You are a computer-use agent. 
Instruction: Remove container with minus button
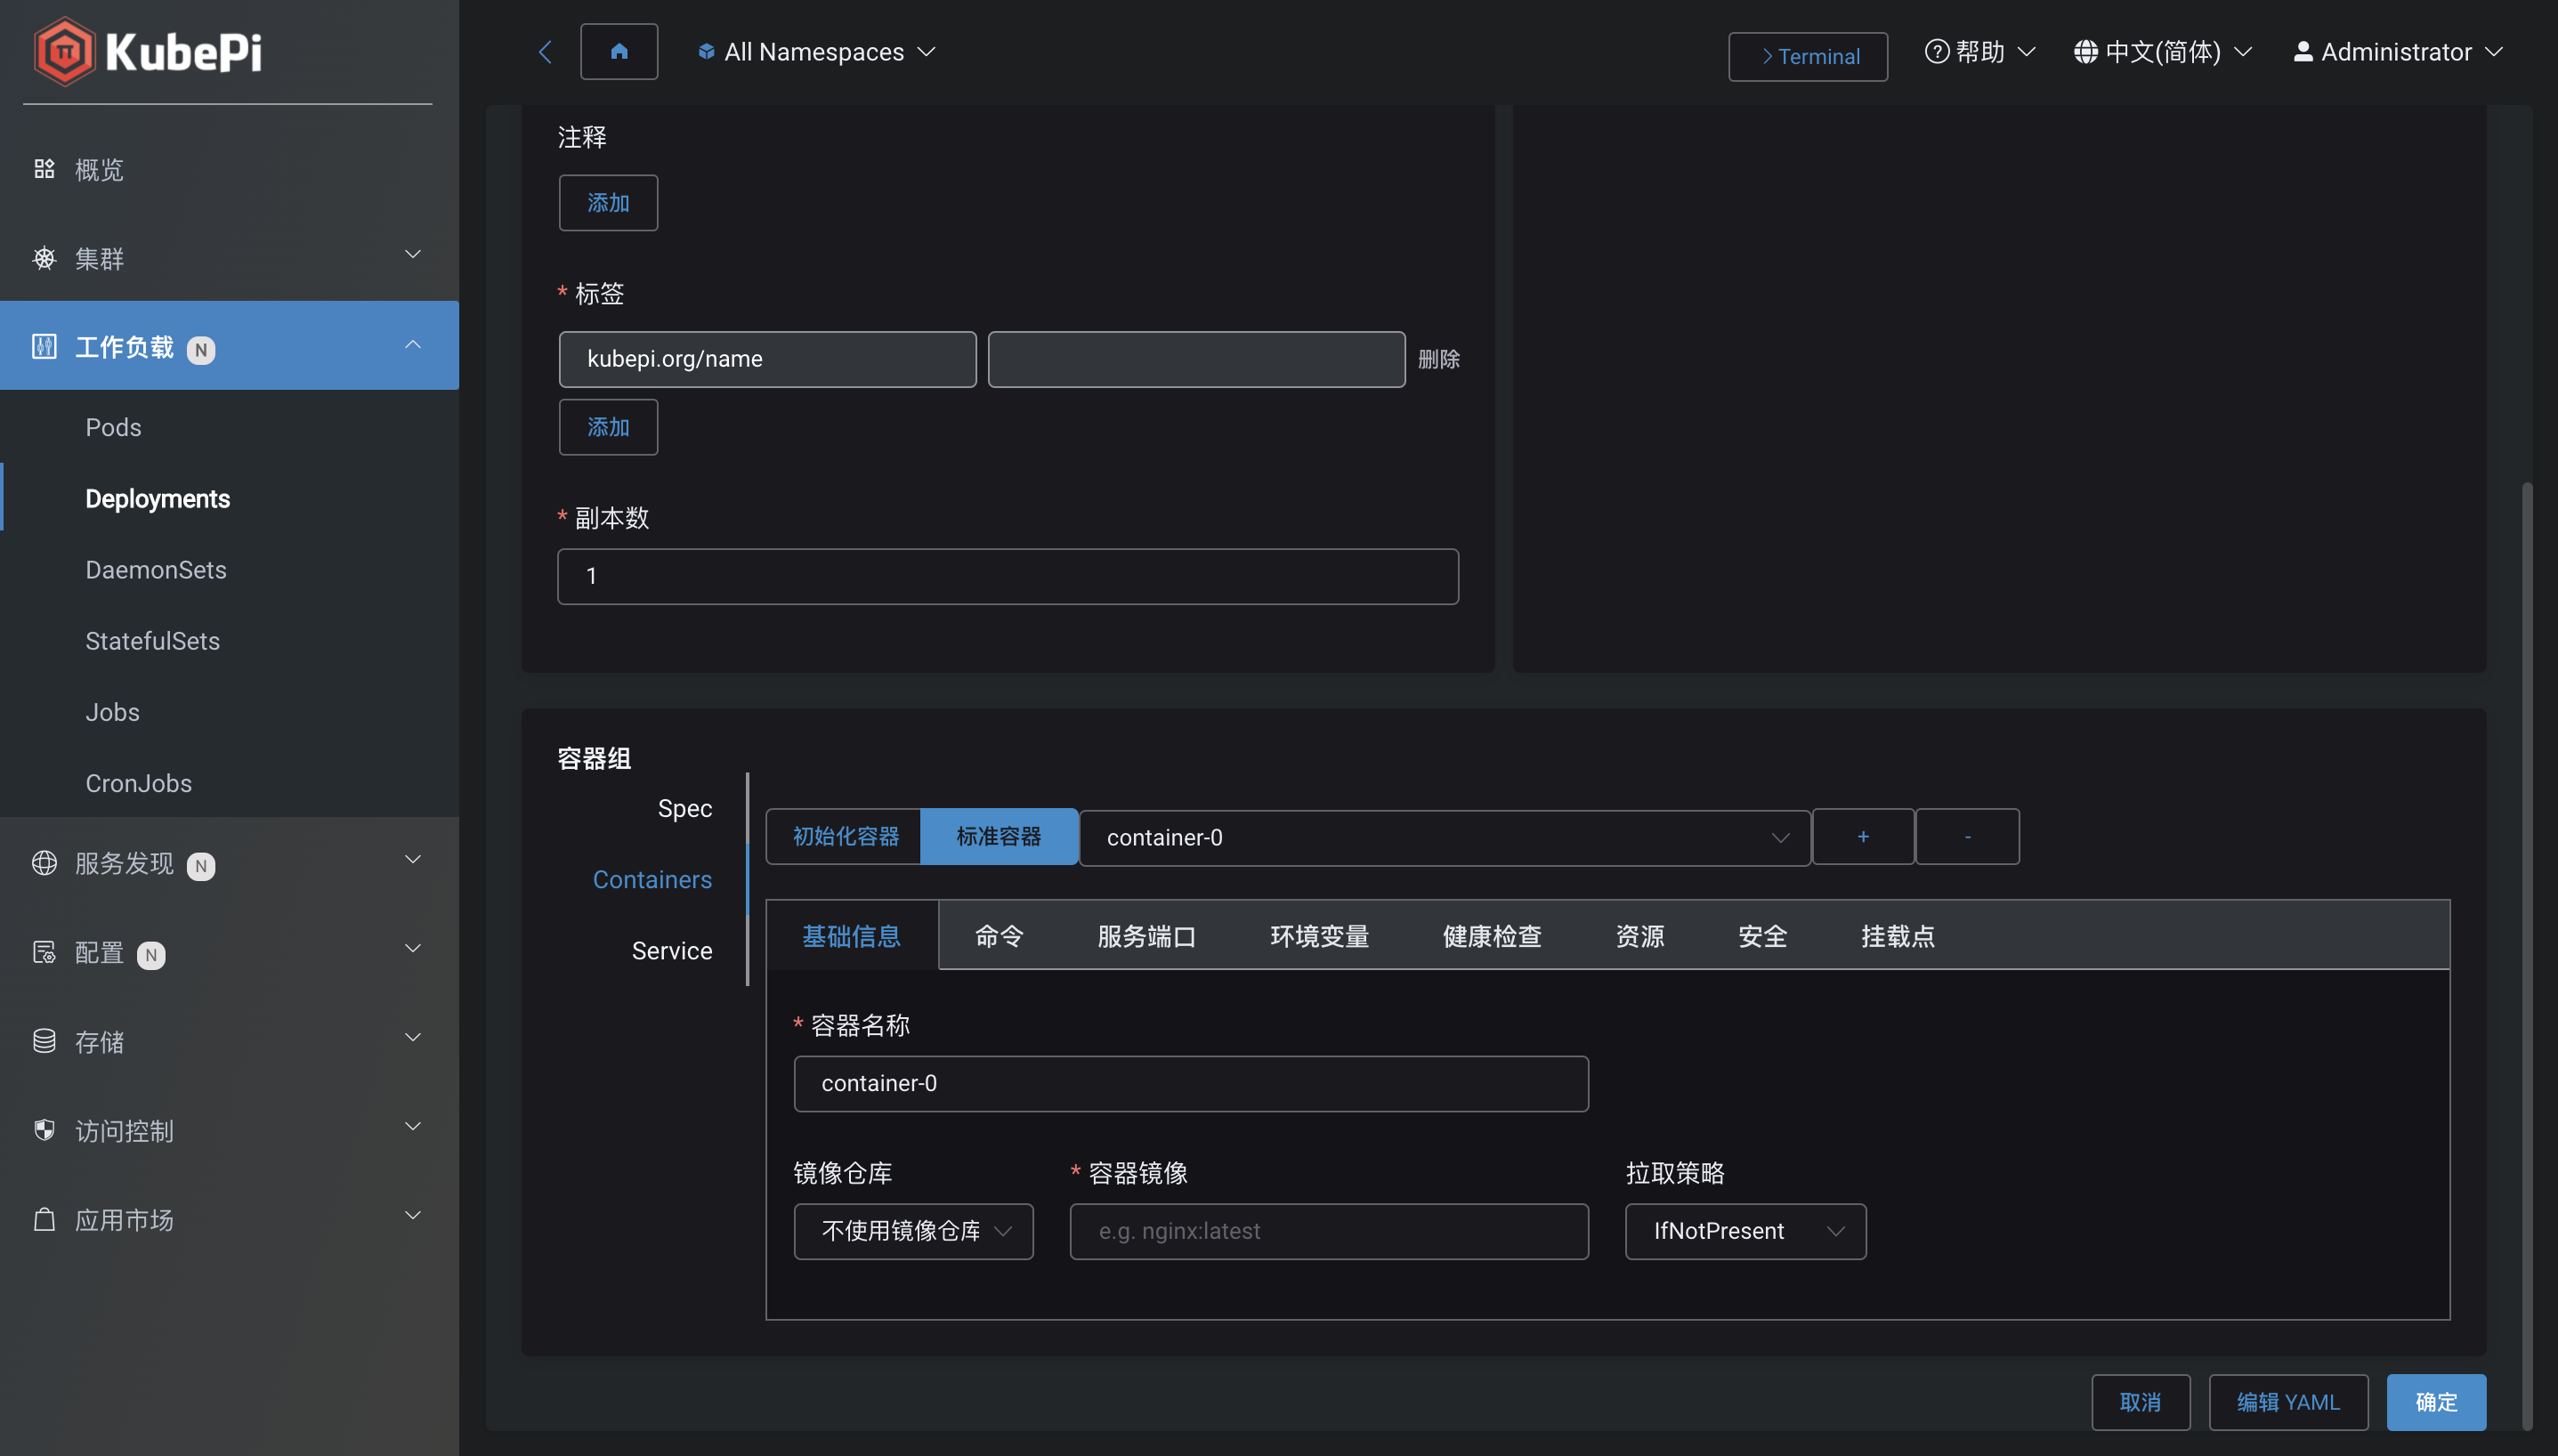1967,836
